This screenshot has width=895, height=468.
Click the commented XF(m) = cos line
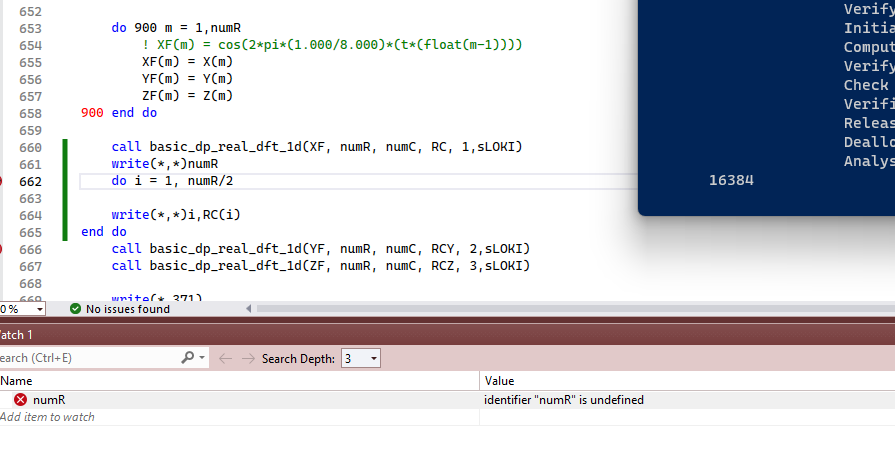[x=332, y=45]
